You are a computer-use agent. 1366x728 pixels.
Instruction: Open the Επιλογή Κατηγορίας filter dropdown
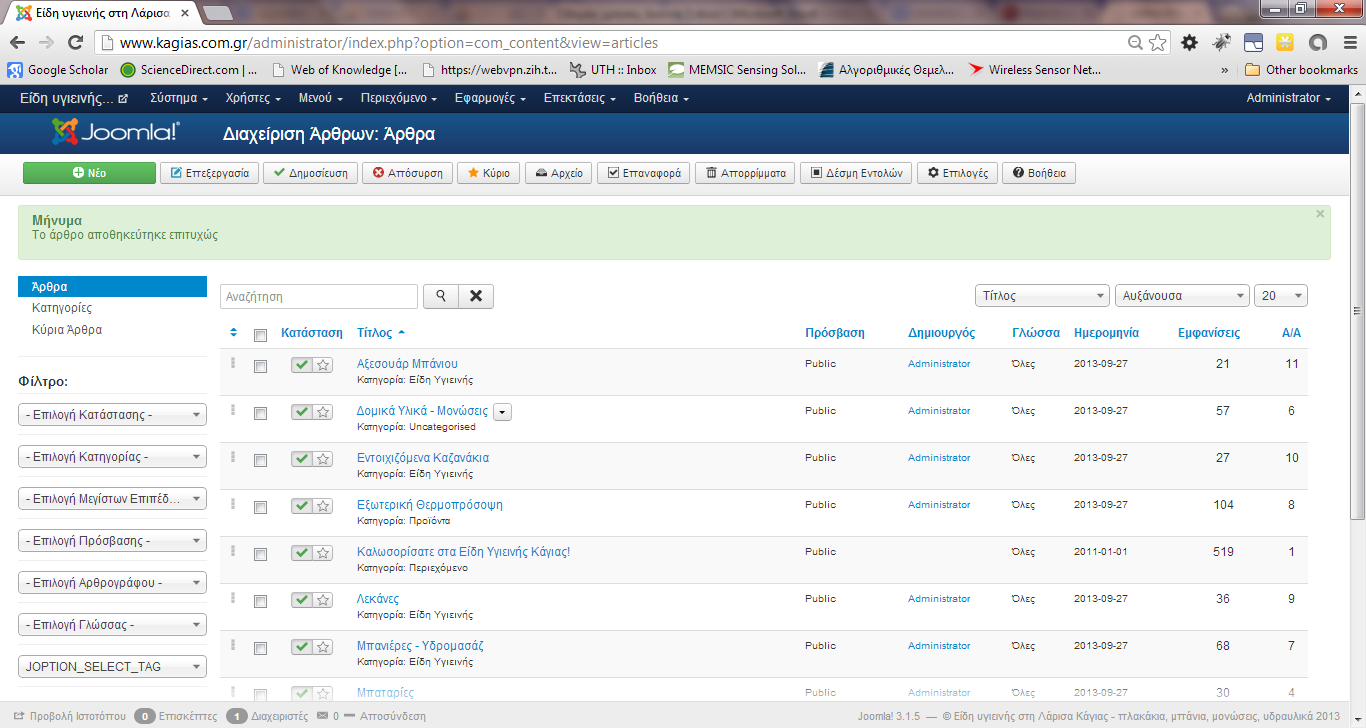(112, 457)
